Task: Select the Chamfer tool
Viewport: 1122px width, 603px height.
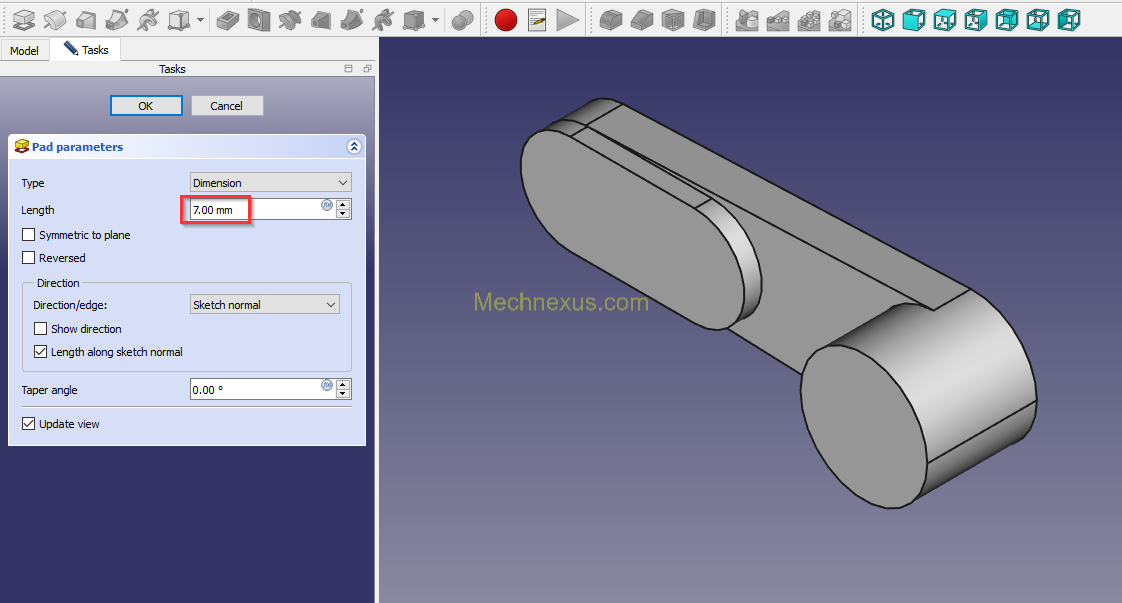Action: 642,20
